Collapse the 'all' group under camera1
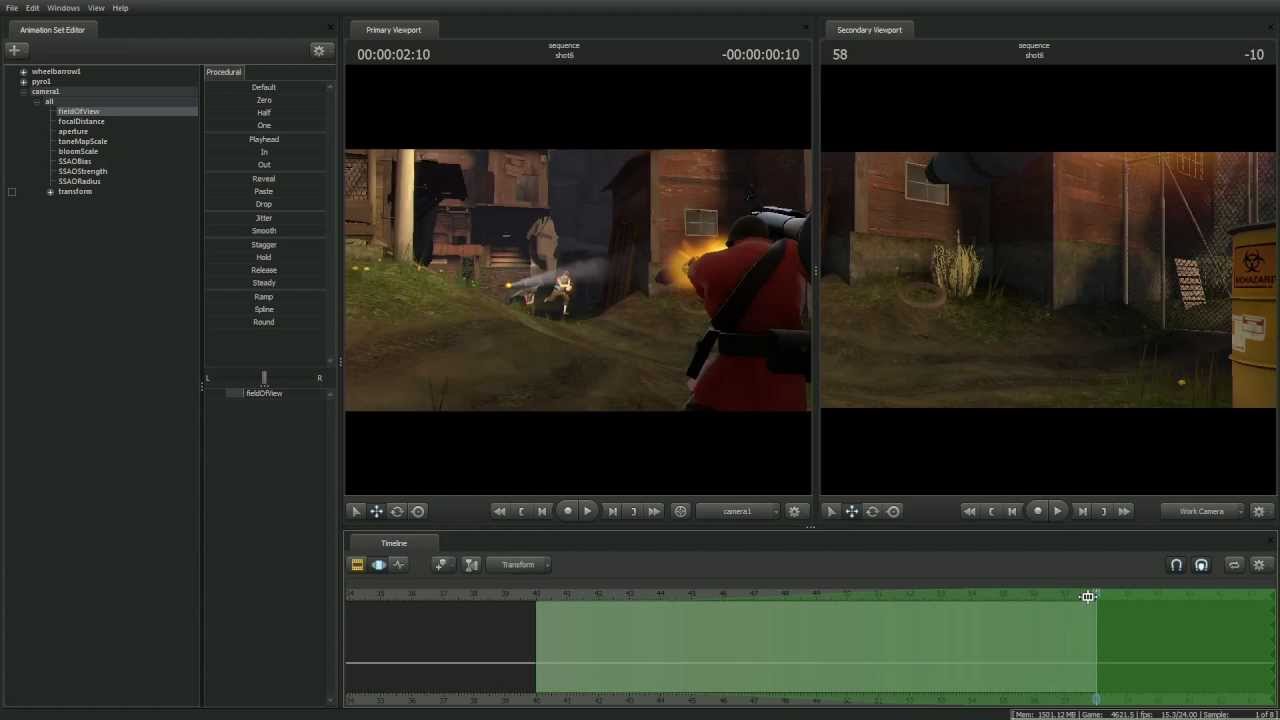Image resolution: width=1280 pixels, height=720 pixels. click(x=36, y=102)
